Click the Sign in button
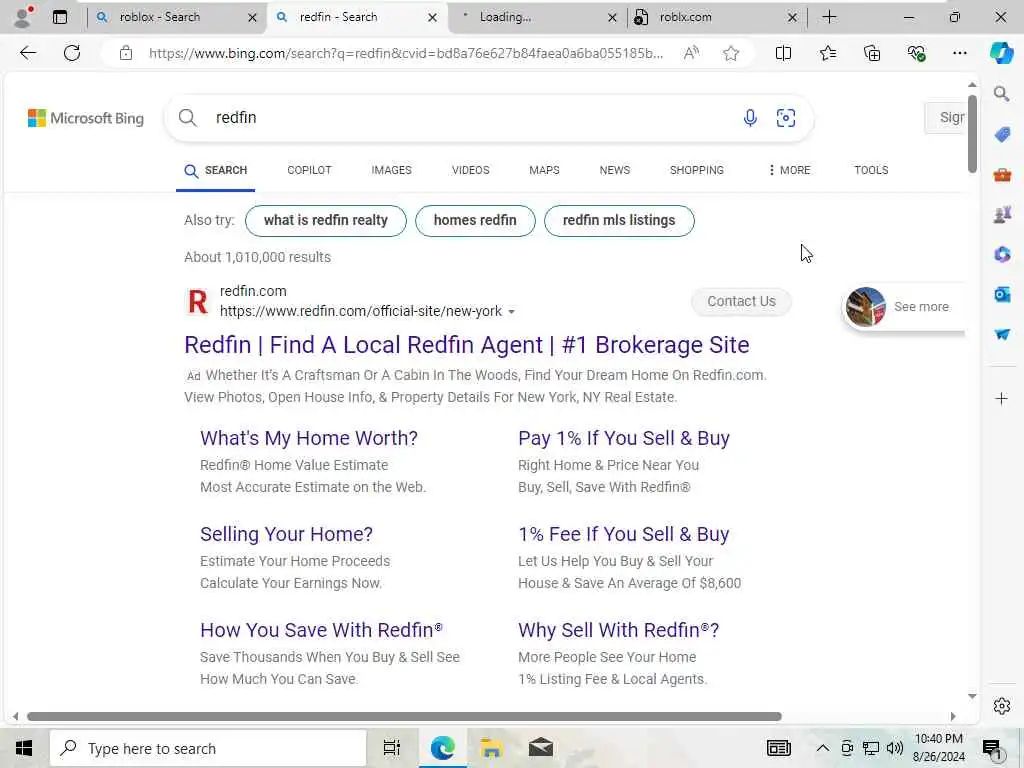 tap(945, 118)
